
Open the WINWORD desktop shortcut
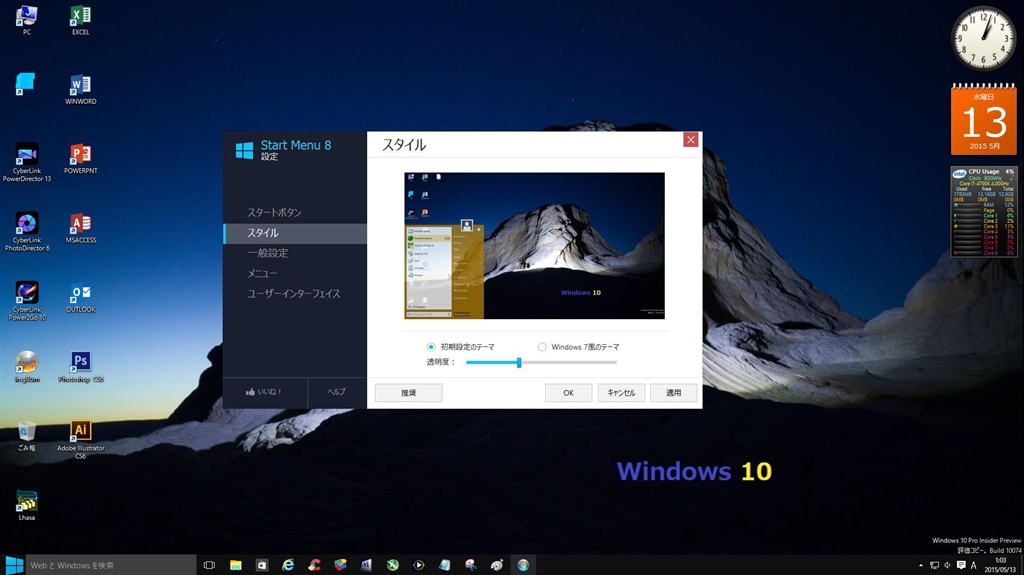point(80,90)
